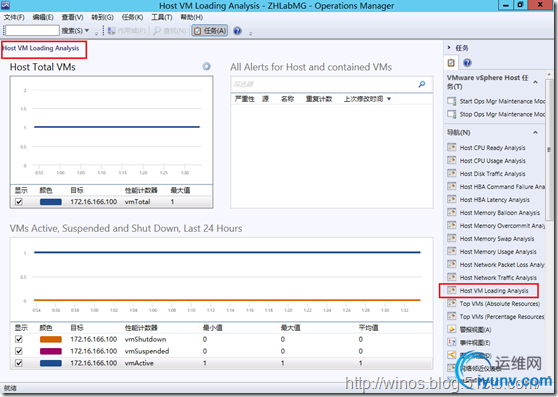Viewport: 558px width, 397px height.
Task: Click the gear icon beside Host Total VMs
Action: tap(206, 67)
